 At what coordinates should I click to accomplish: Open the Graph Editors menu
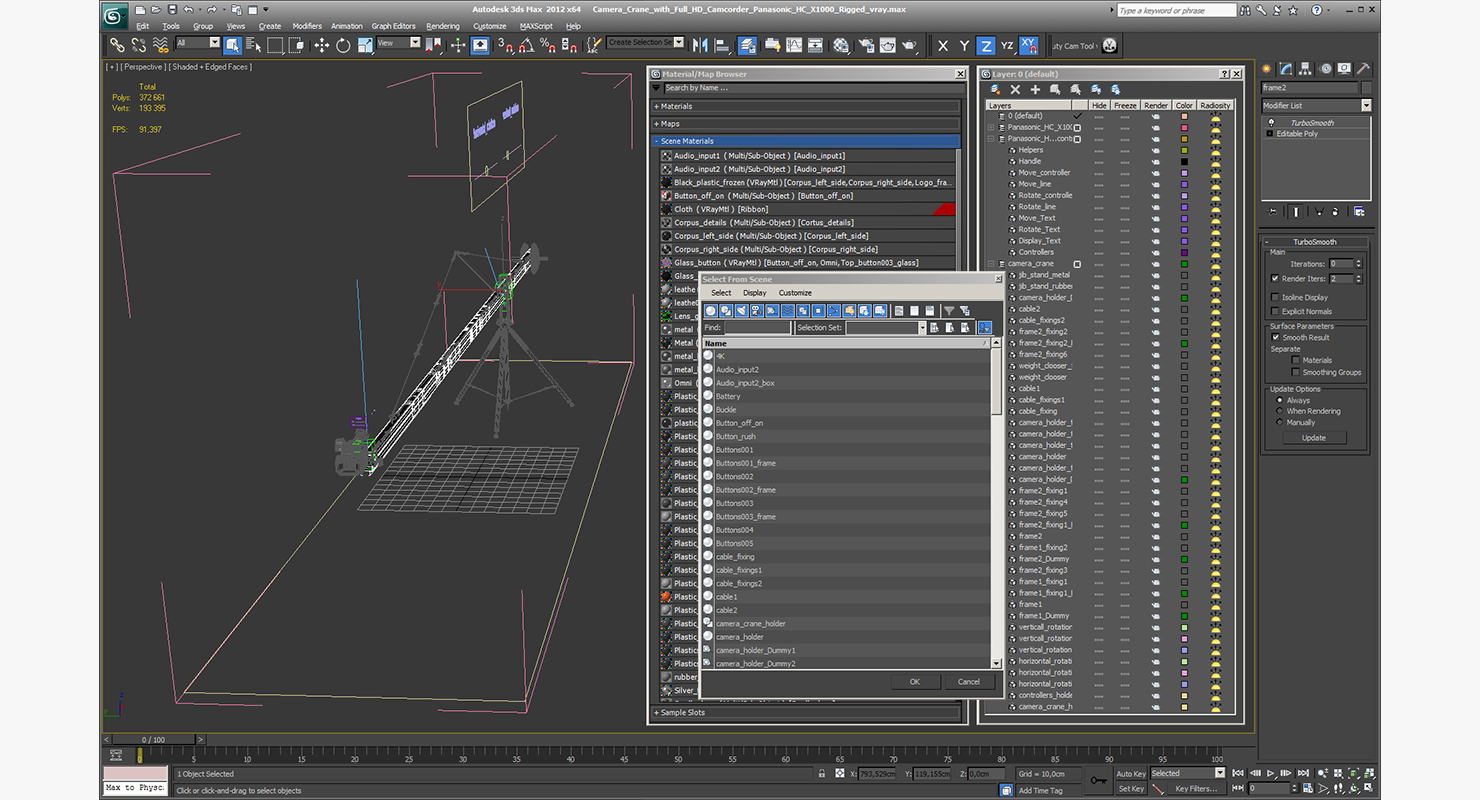tap(393, 26)
